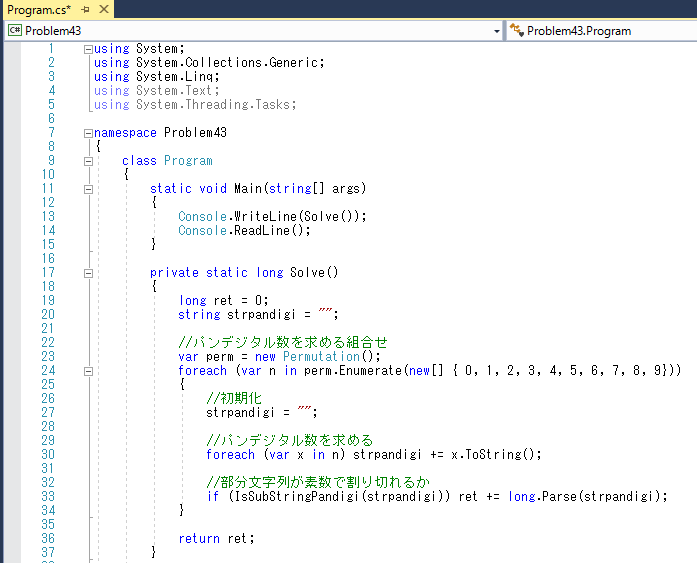Click the grayed 'using System.Text;' line
Screen dimensions: 697x563
tap(156, 91)
